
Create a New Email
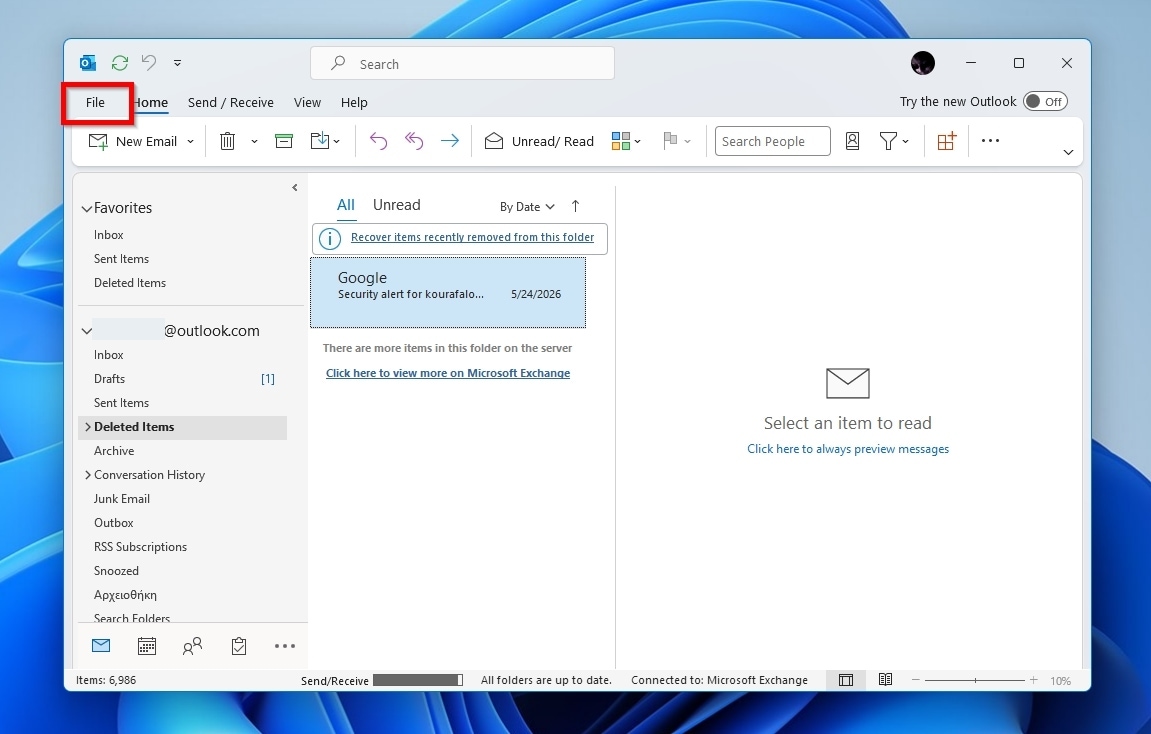tap(132, 141)
